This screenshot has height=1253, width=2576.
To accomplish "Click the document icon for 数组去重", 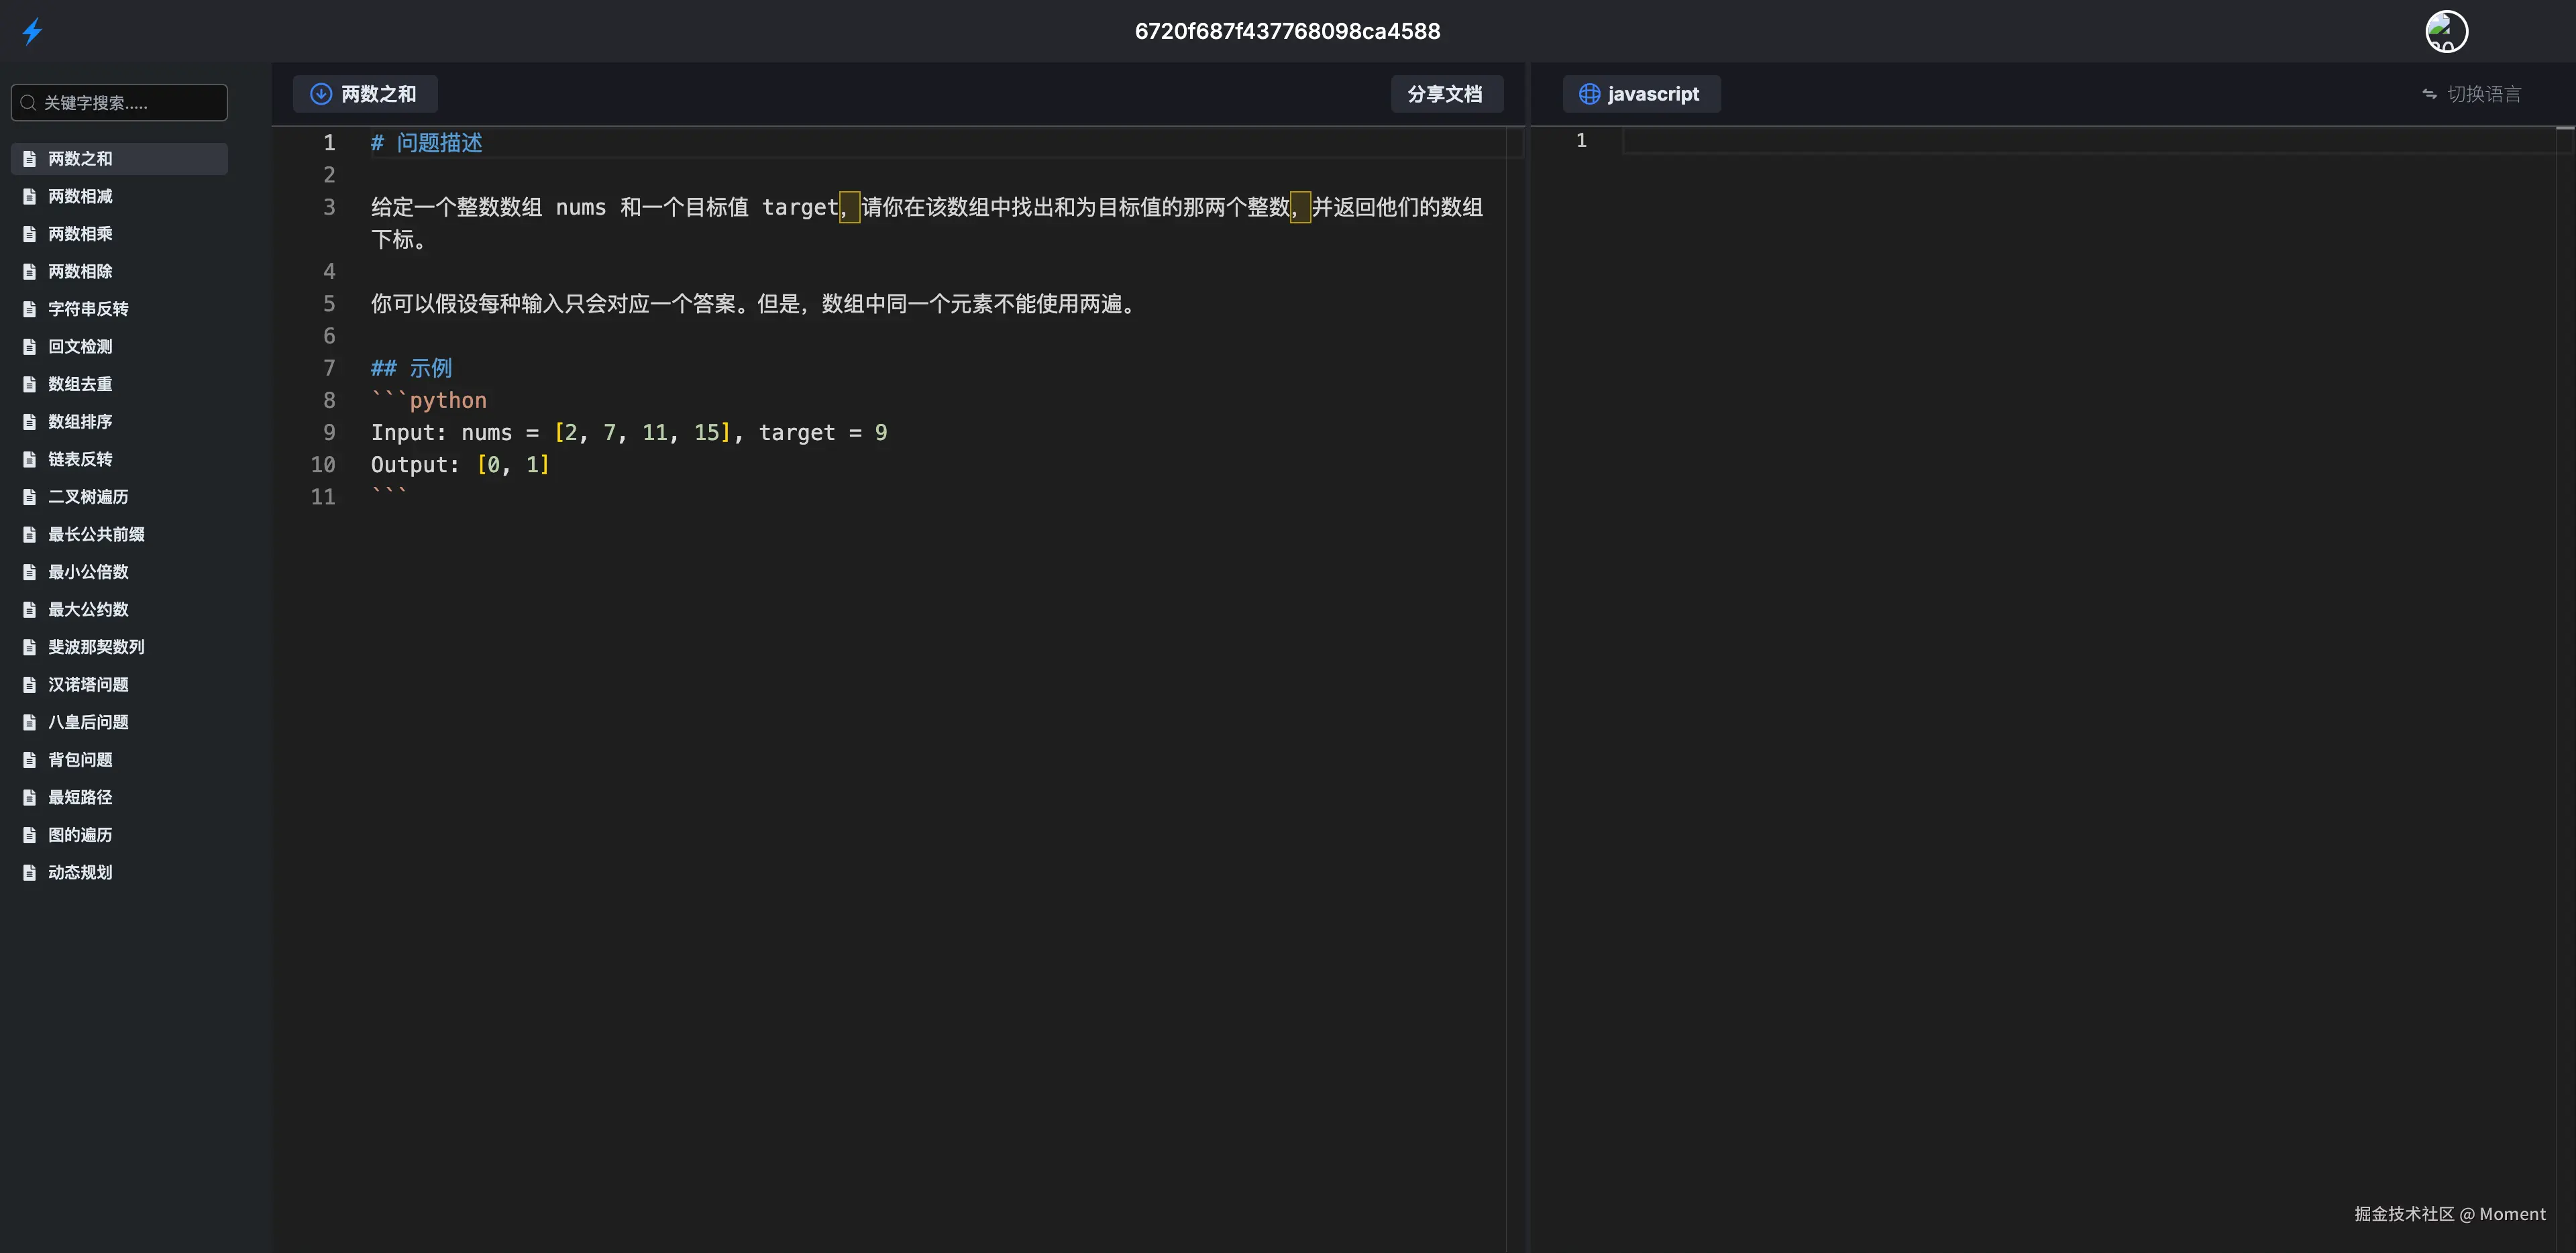I will 30,384.
